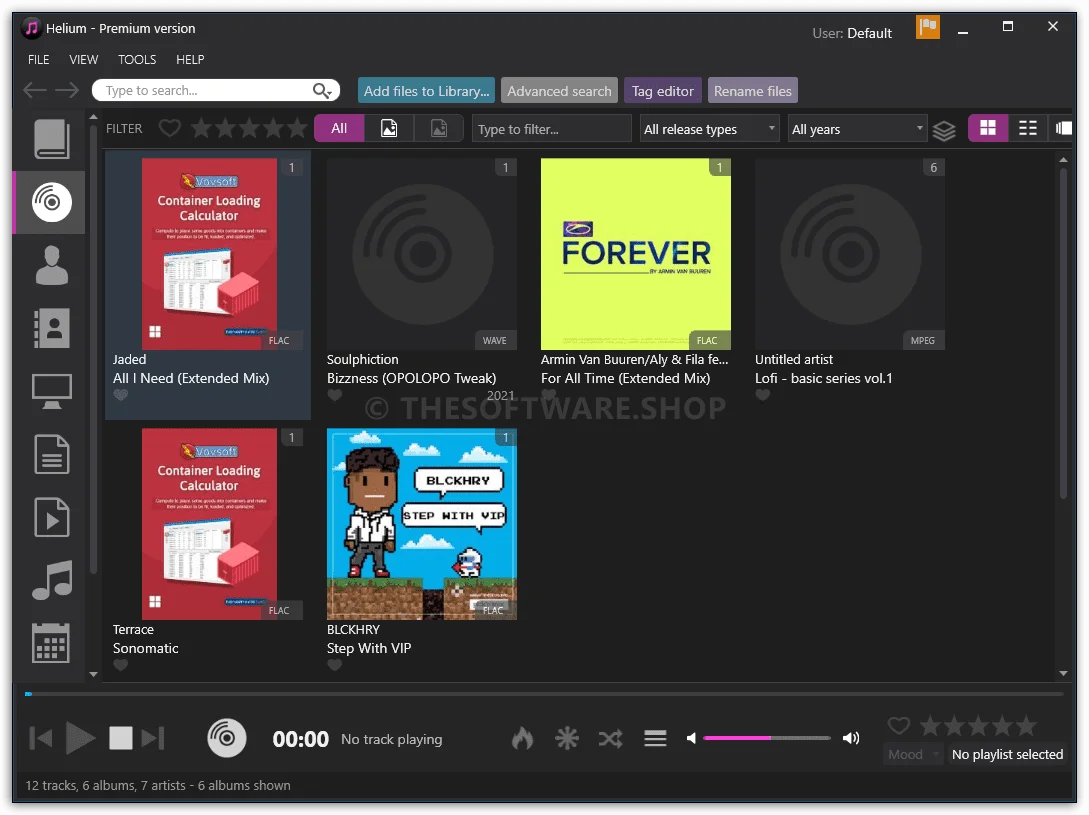Click the track progress seek bar
Screen dimensions: 1089x815
point(544,693)
